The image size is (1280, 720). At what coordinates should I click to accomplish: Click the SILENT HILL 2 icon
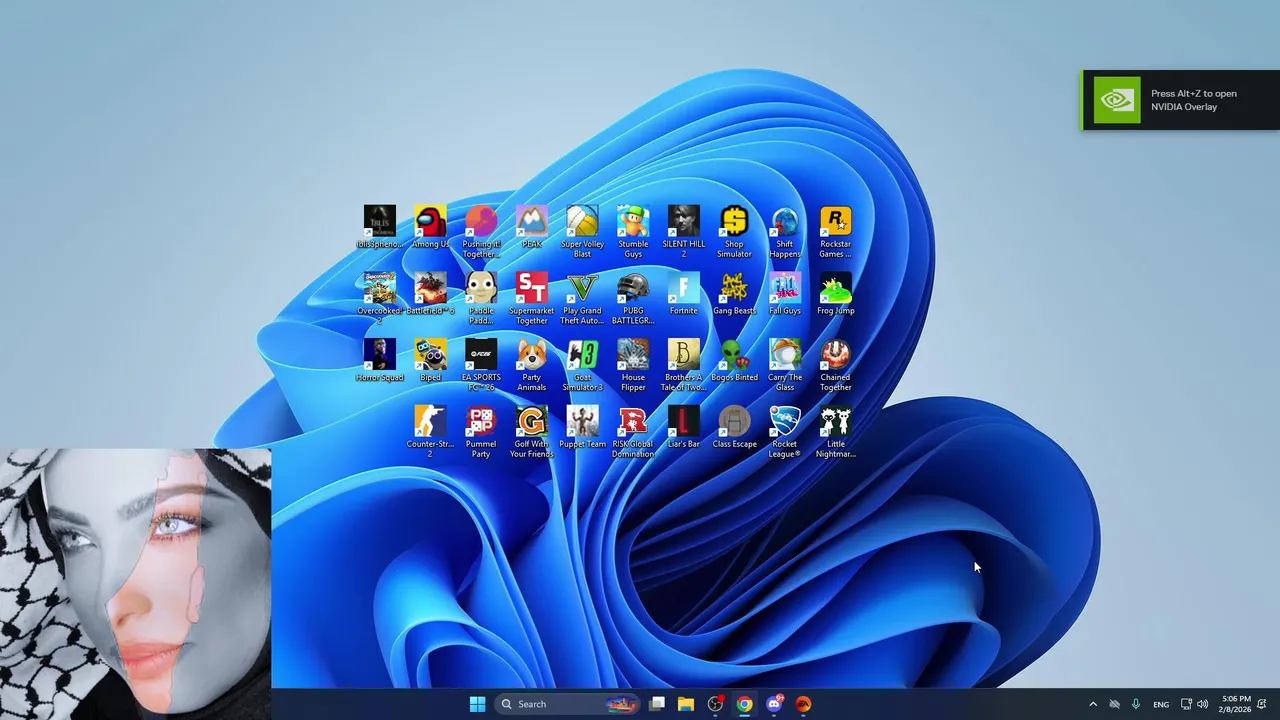click(684, 232)
